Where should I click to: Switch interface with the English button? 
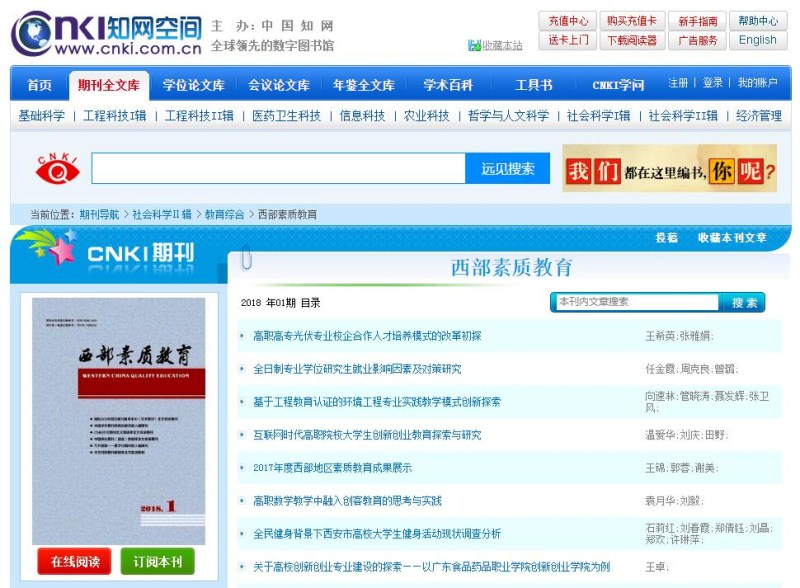coord(757,39)
